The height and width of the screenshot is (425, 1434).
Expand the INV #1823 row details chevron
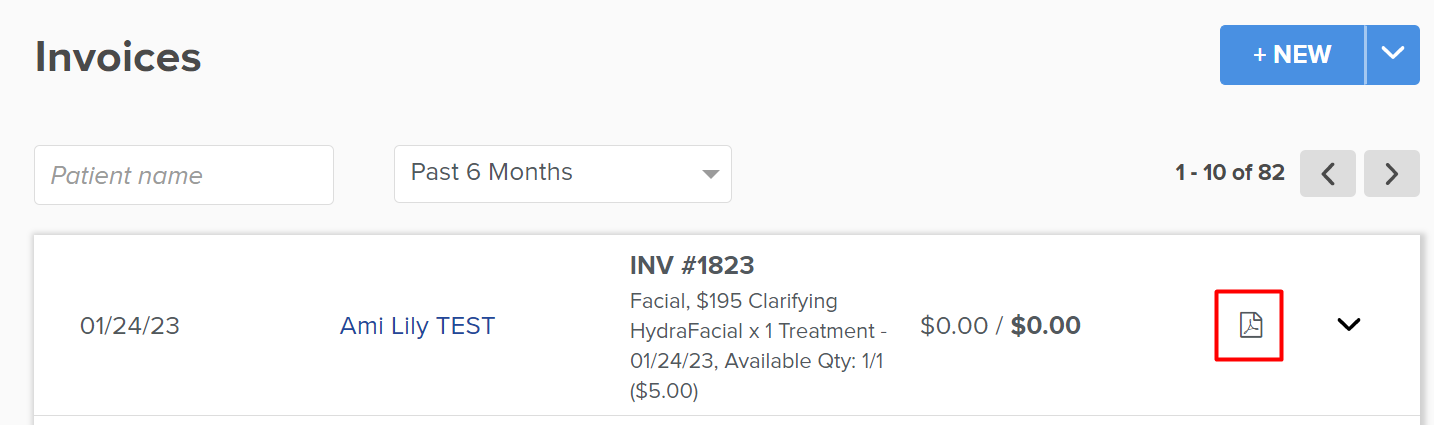[x=1349, y=324]
